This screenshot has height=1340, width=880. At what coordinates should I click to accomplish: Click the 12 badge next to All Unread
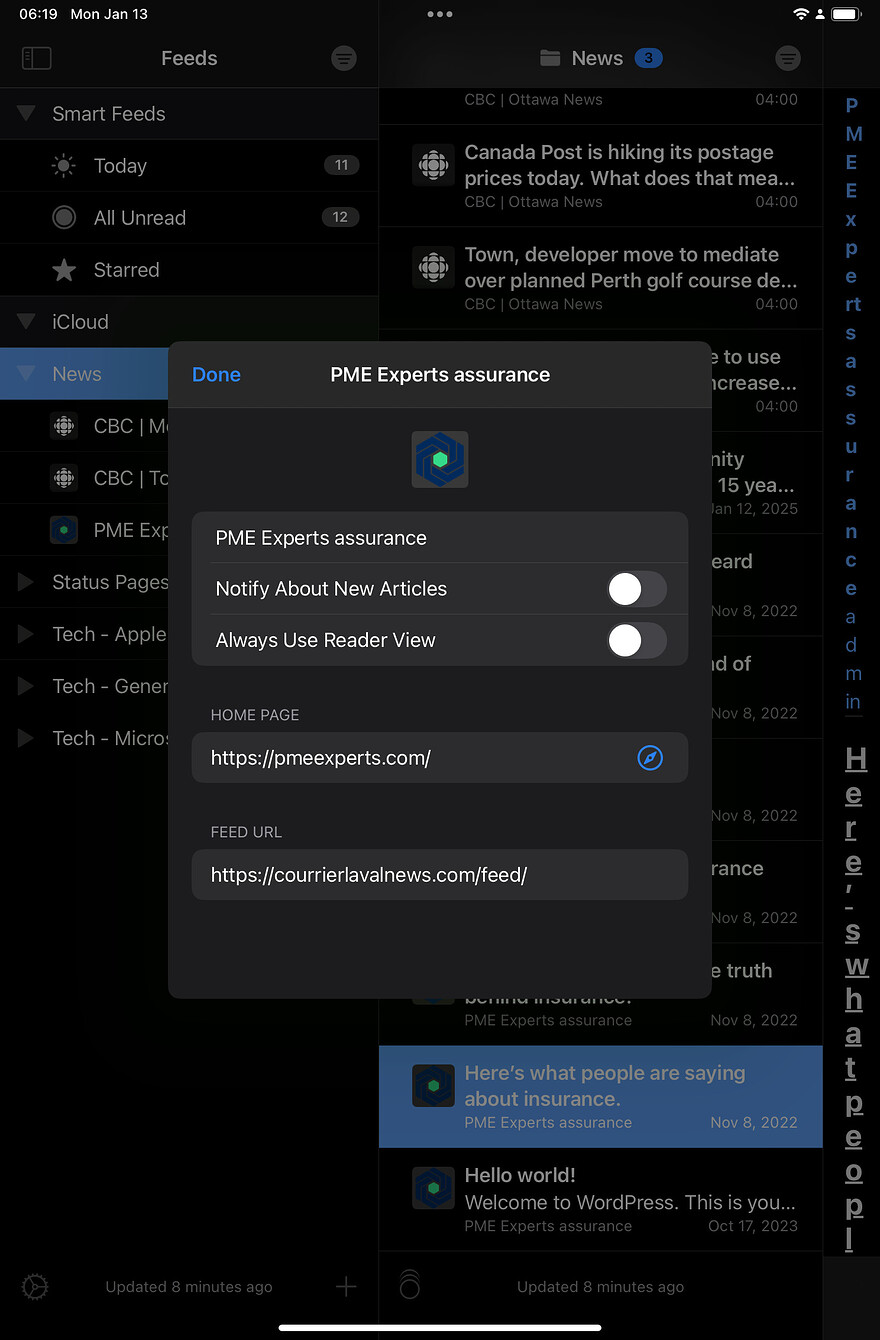pyautogui.click(x=341, y=218)
